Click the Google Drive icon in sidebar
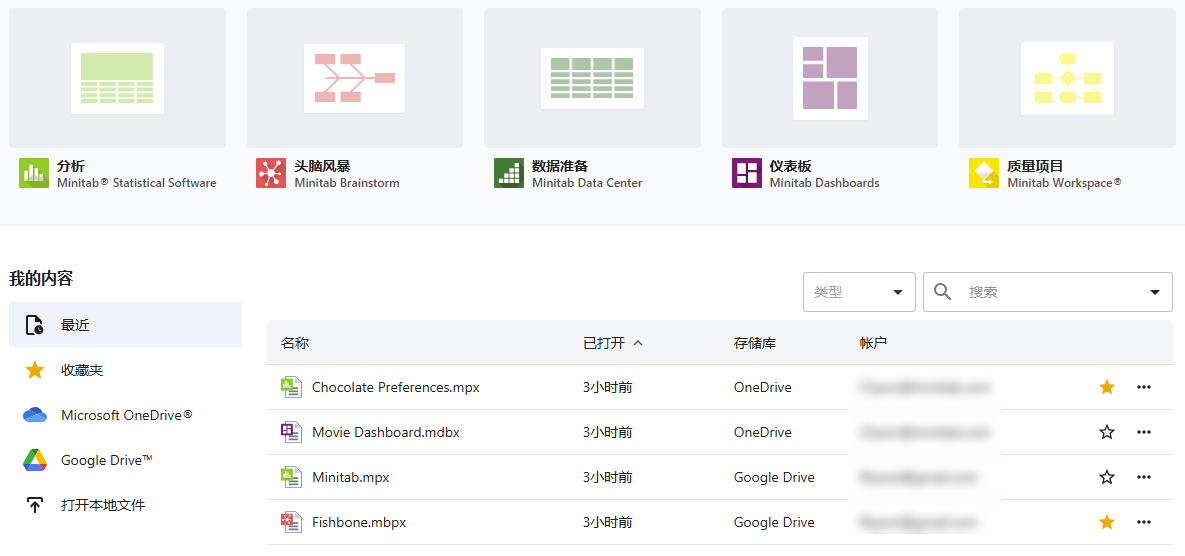This screenshot has width=1185, height=556. tap(35, 460)
